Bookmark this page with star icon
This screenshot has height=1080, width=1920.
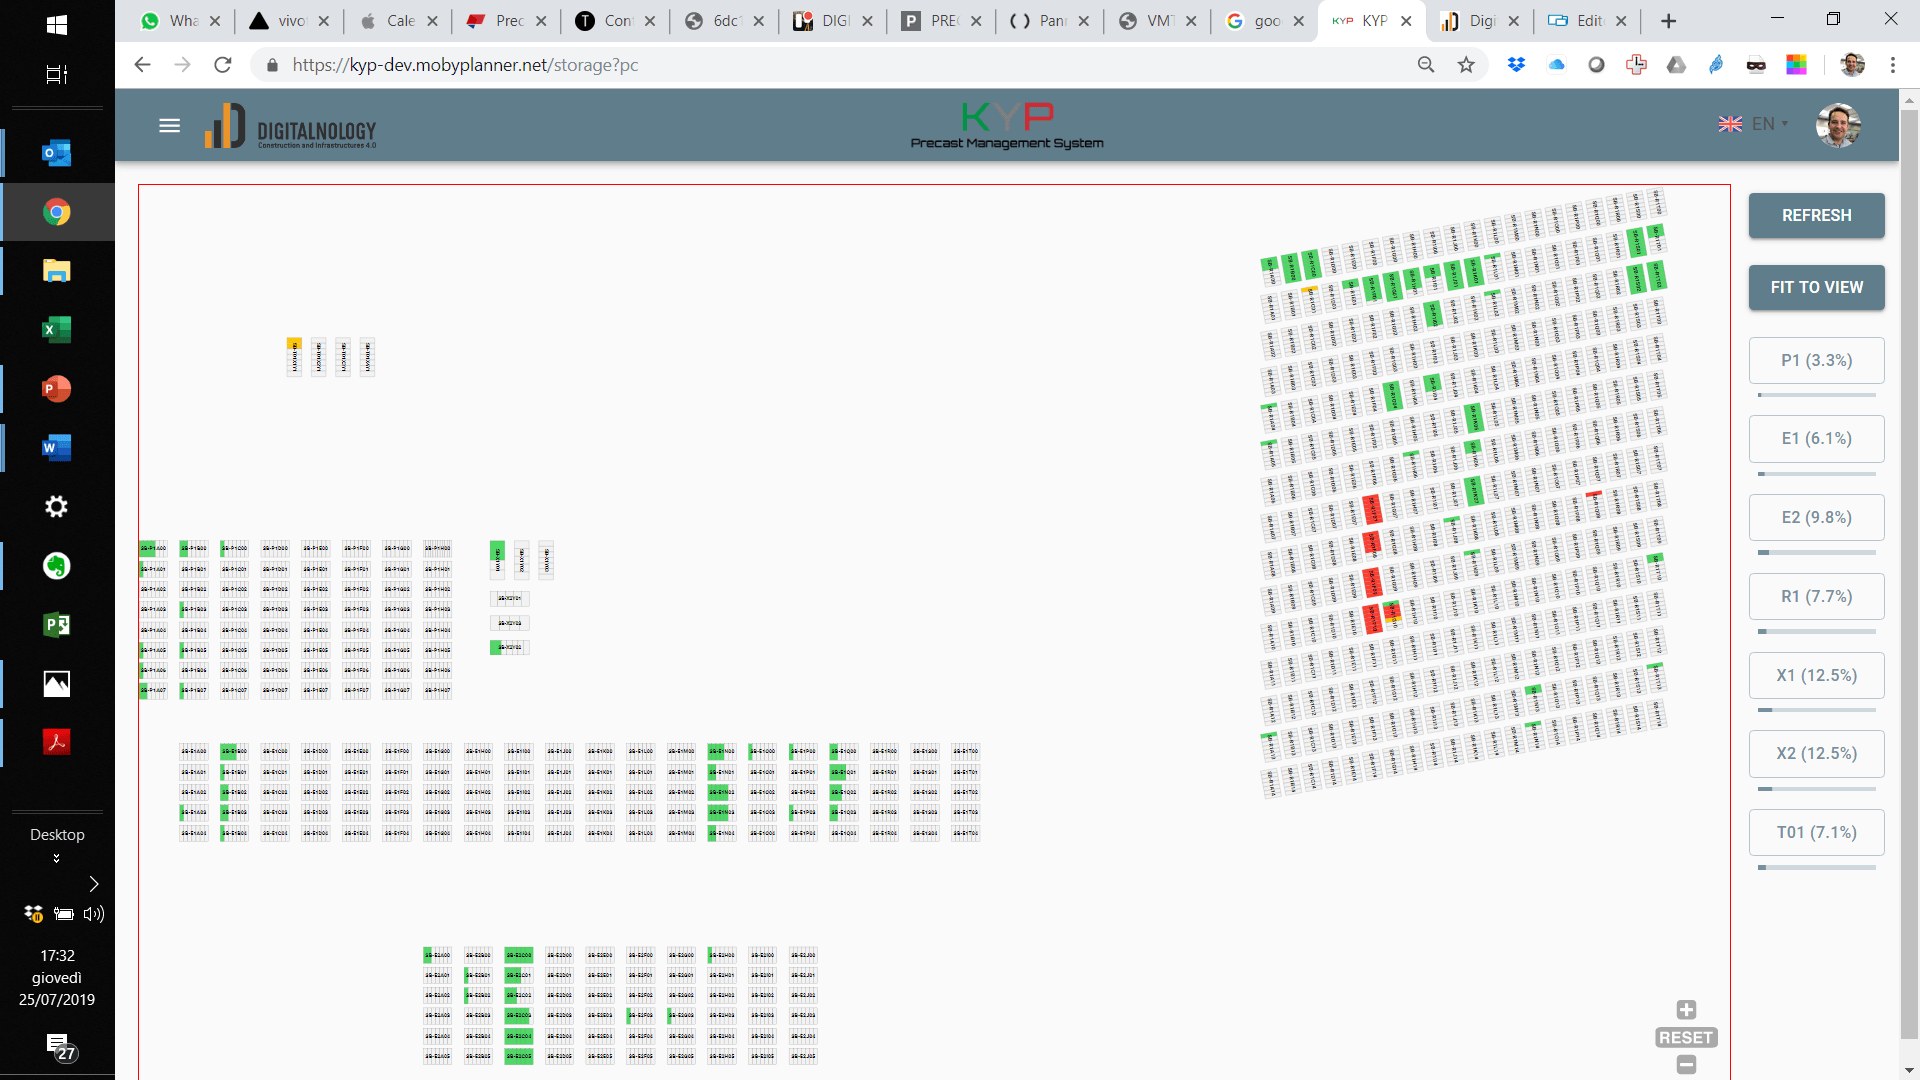(1466, 65)
